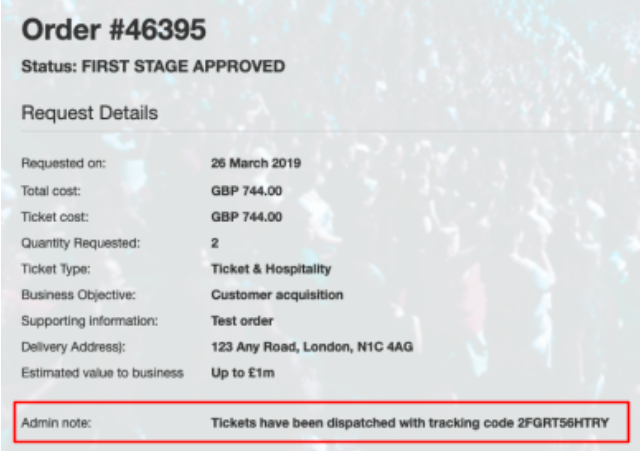Click the Estimated value to business label

point(102,373)
